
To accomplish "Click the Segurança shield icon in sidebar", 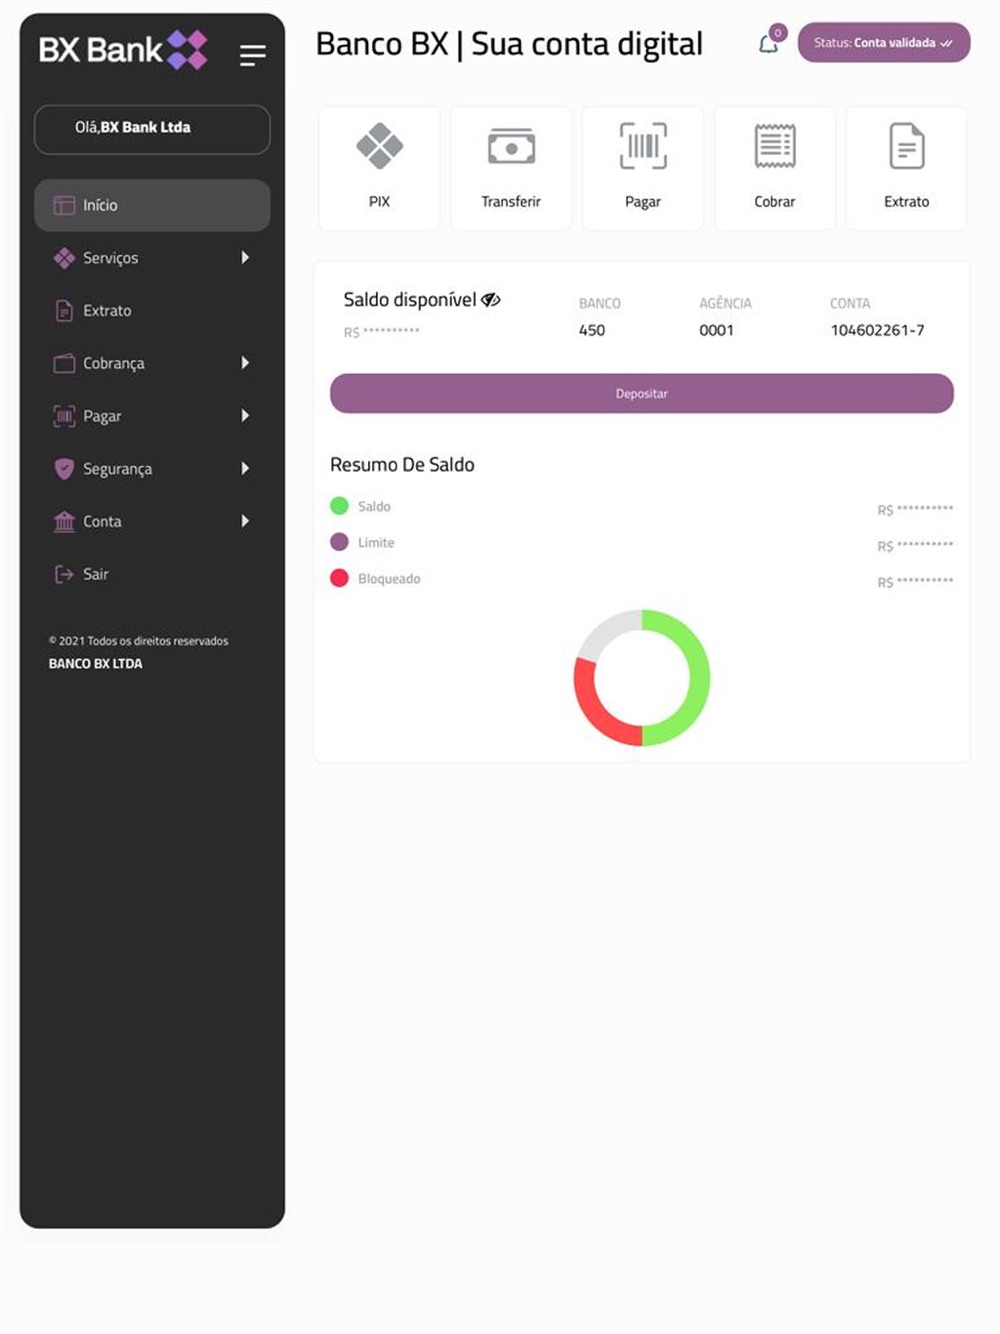I will (64, 469).
